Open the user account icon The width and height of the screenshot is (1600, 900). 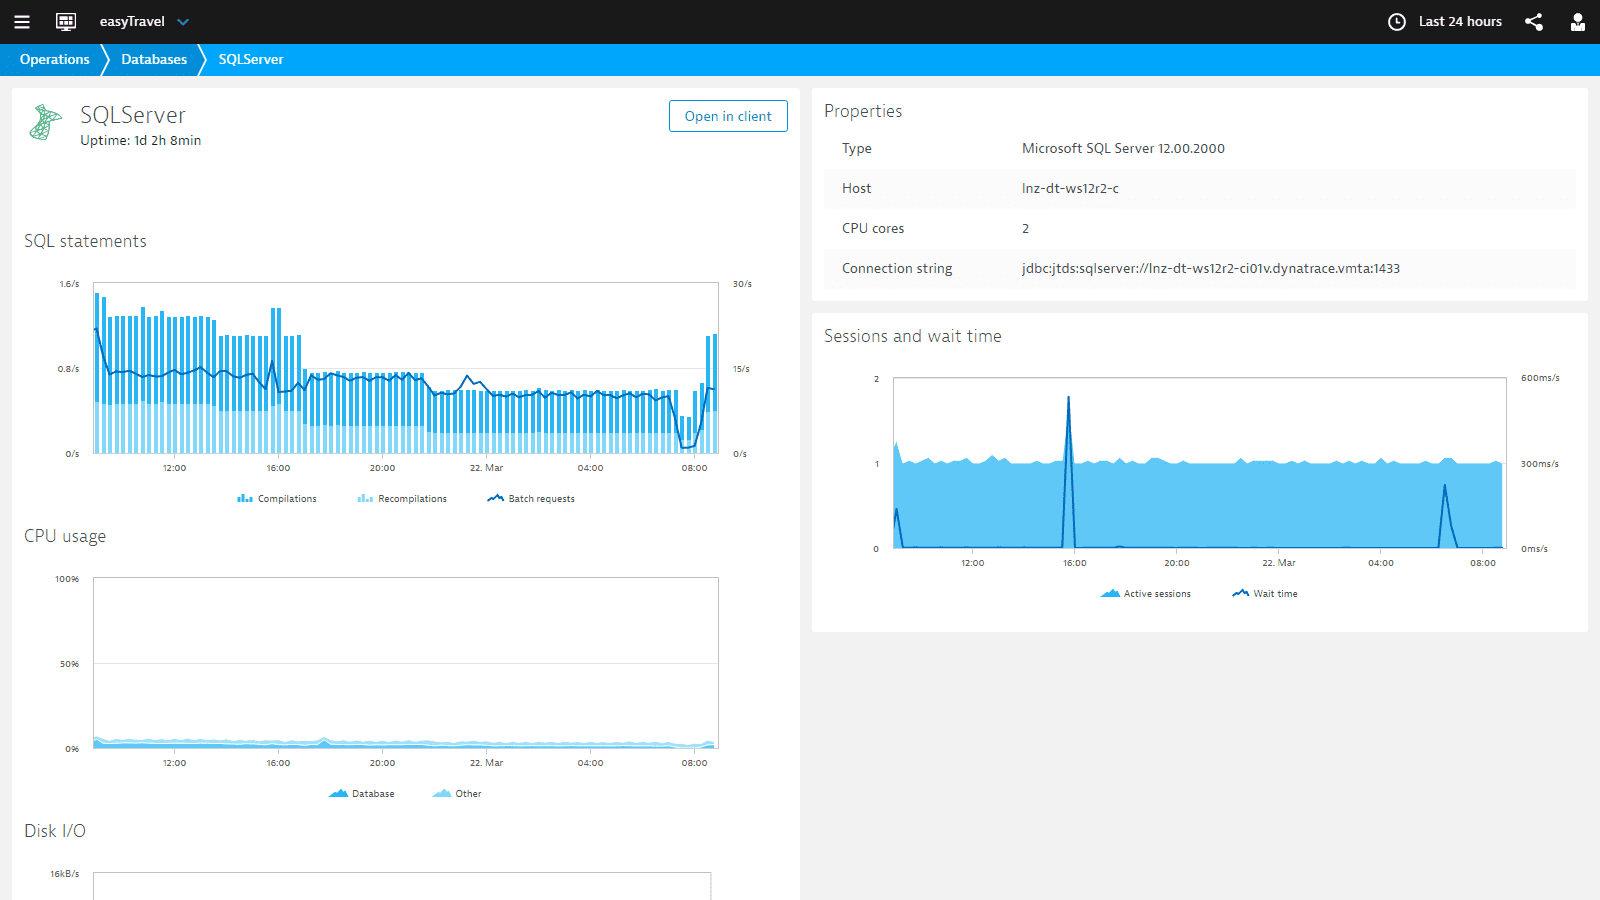(x=1578, y=22)
